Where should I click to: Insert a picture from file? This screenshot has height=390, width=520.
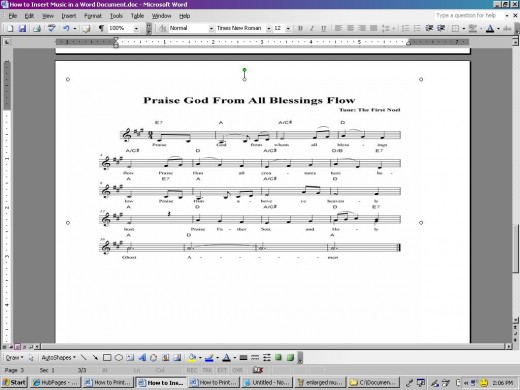(177, 357)
